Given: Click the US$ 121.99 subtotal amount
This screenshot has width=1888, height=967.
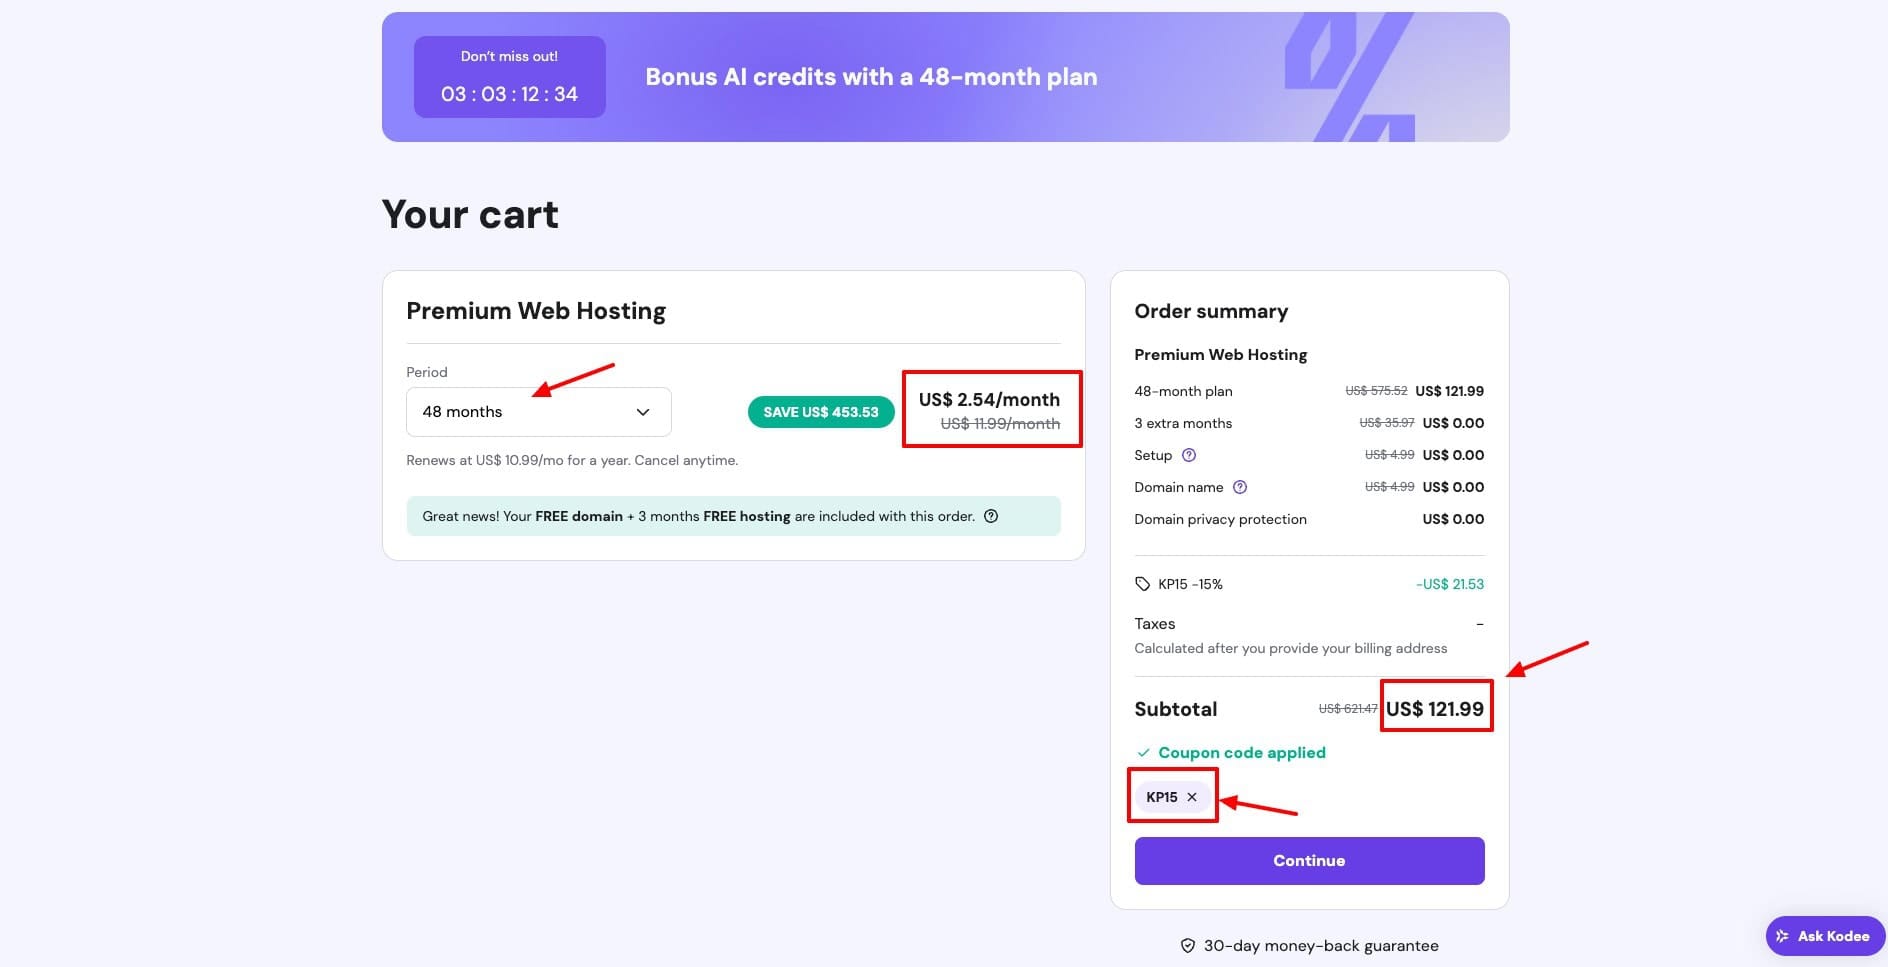Looking at the screenshot, I should coord(1435,708).
